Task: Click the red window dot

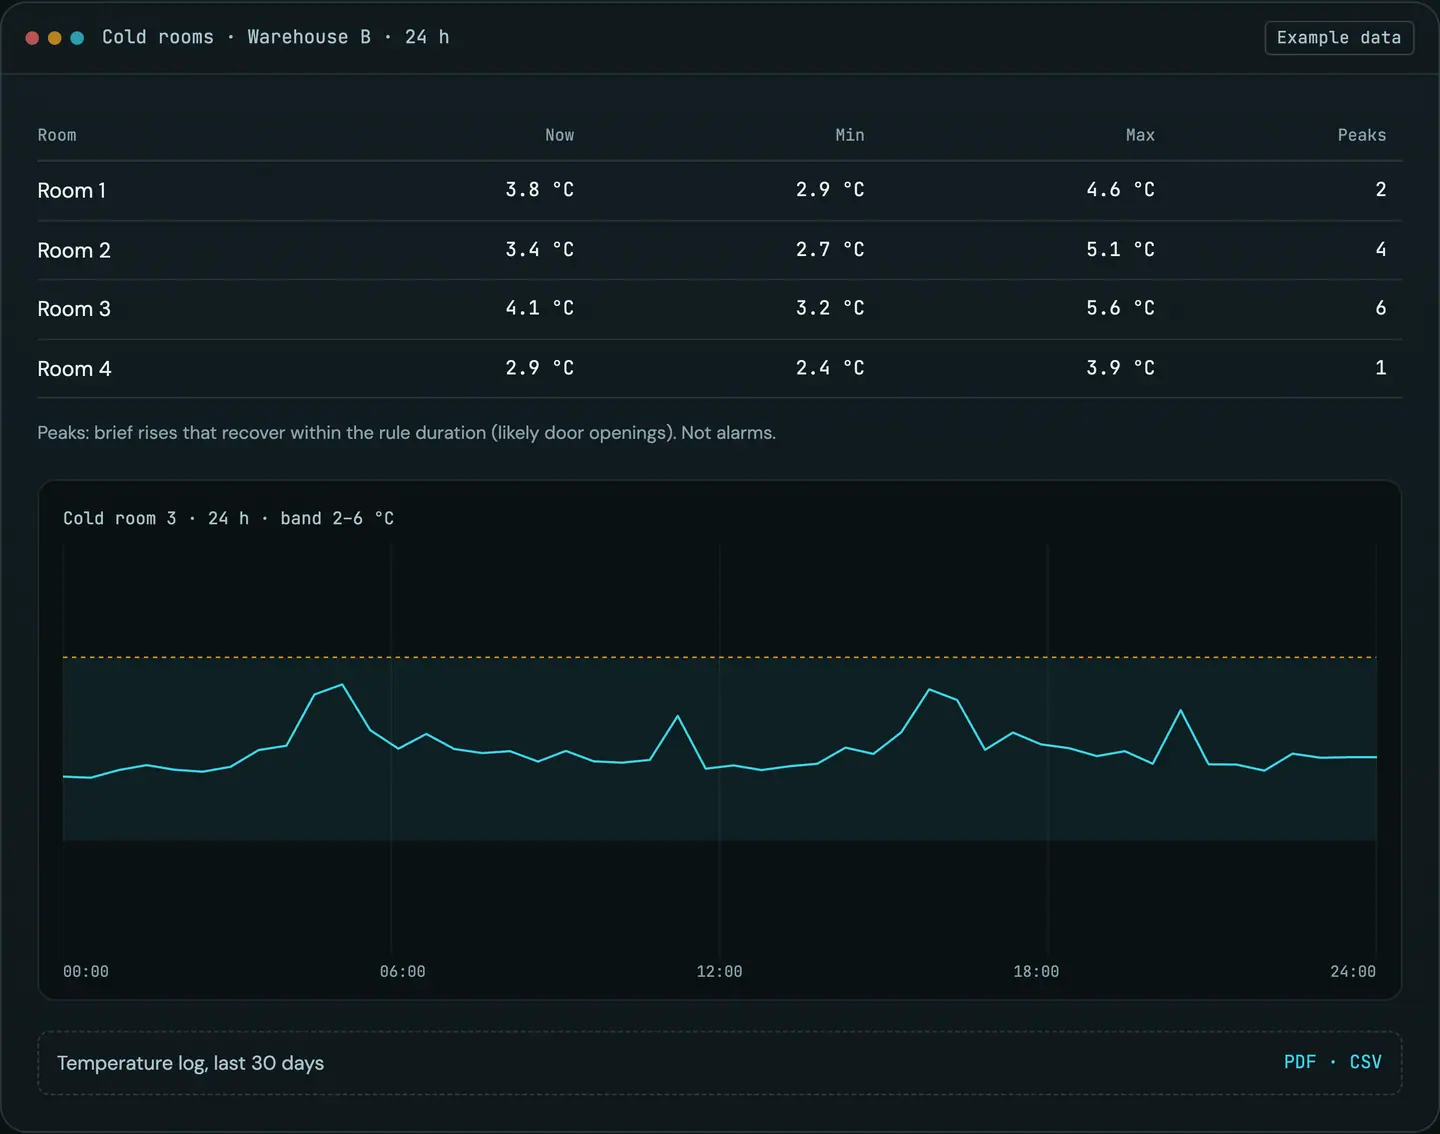Action: tap(32, 38)
